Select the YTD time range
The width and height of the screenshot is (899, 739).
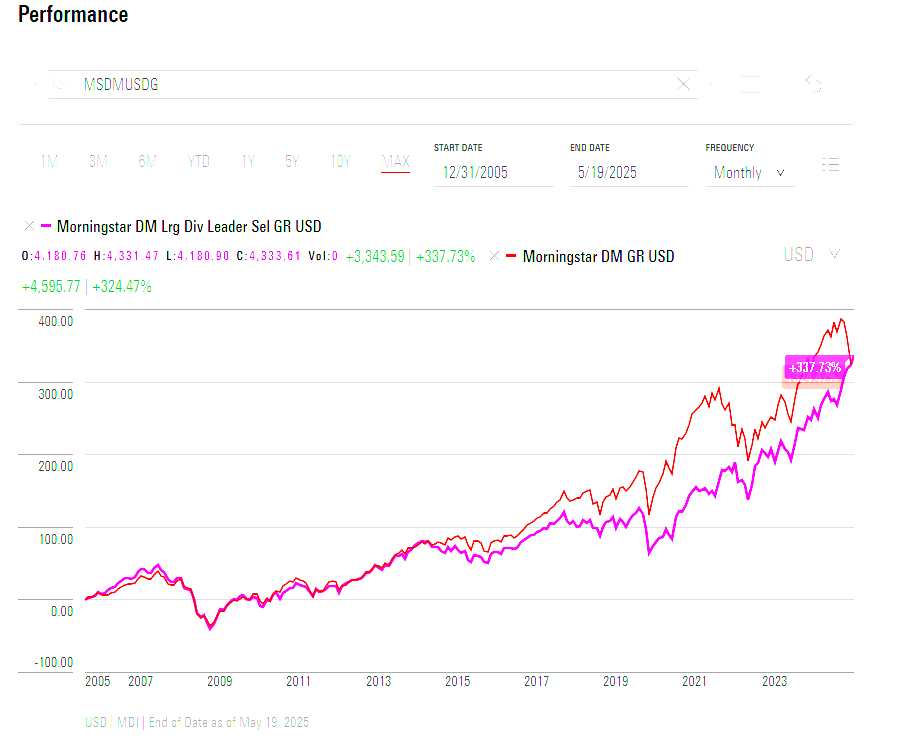[x=199, y=161]
